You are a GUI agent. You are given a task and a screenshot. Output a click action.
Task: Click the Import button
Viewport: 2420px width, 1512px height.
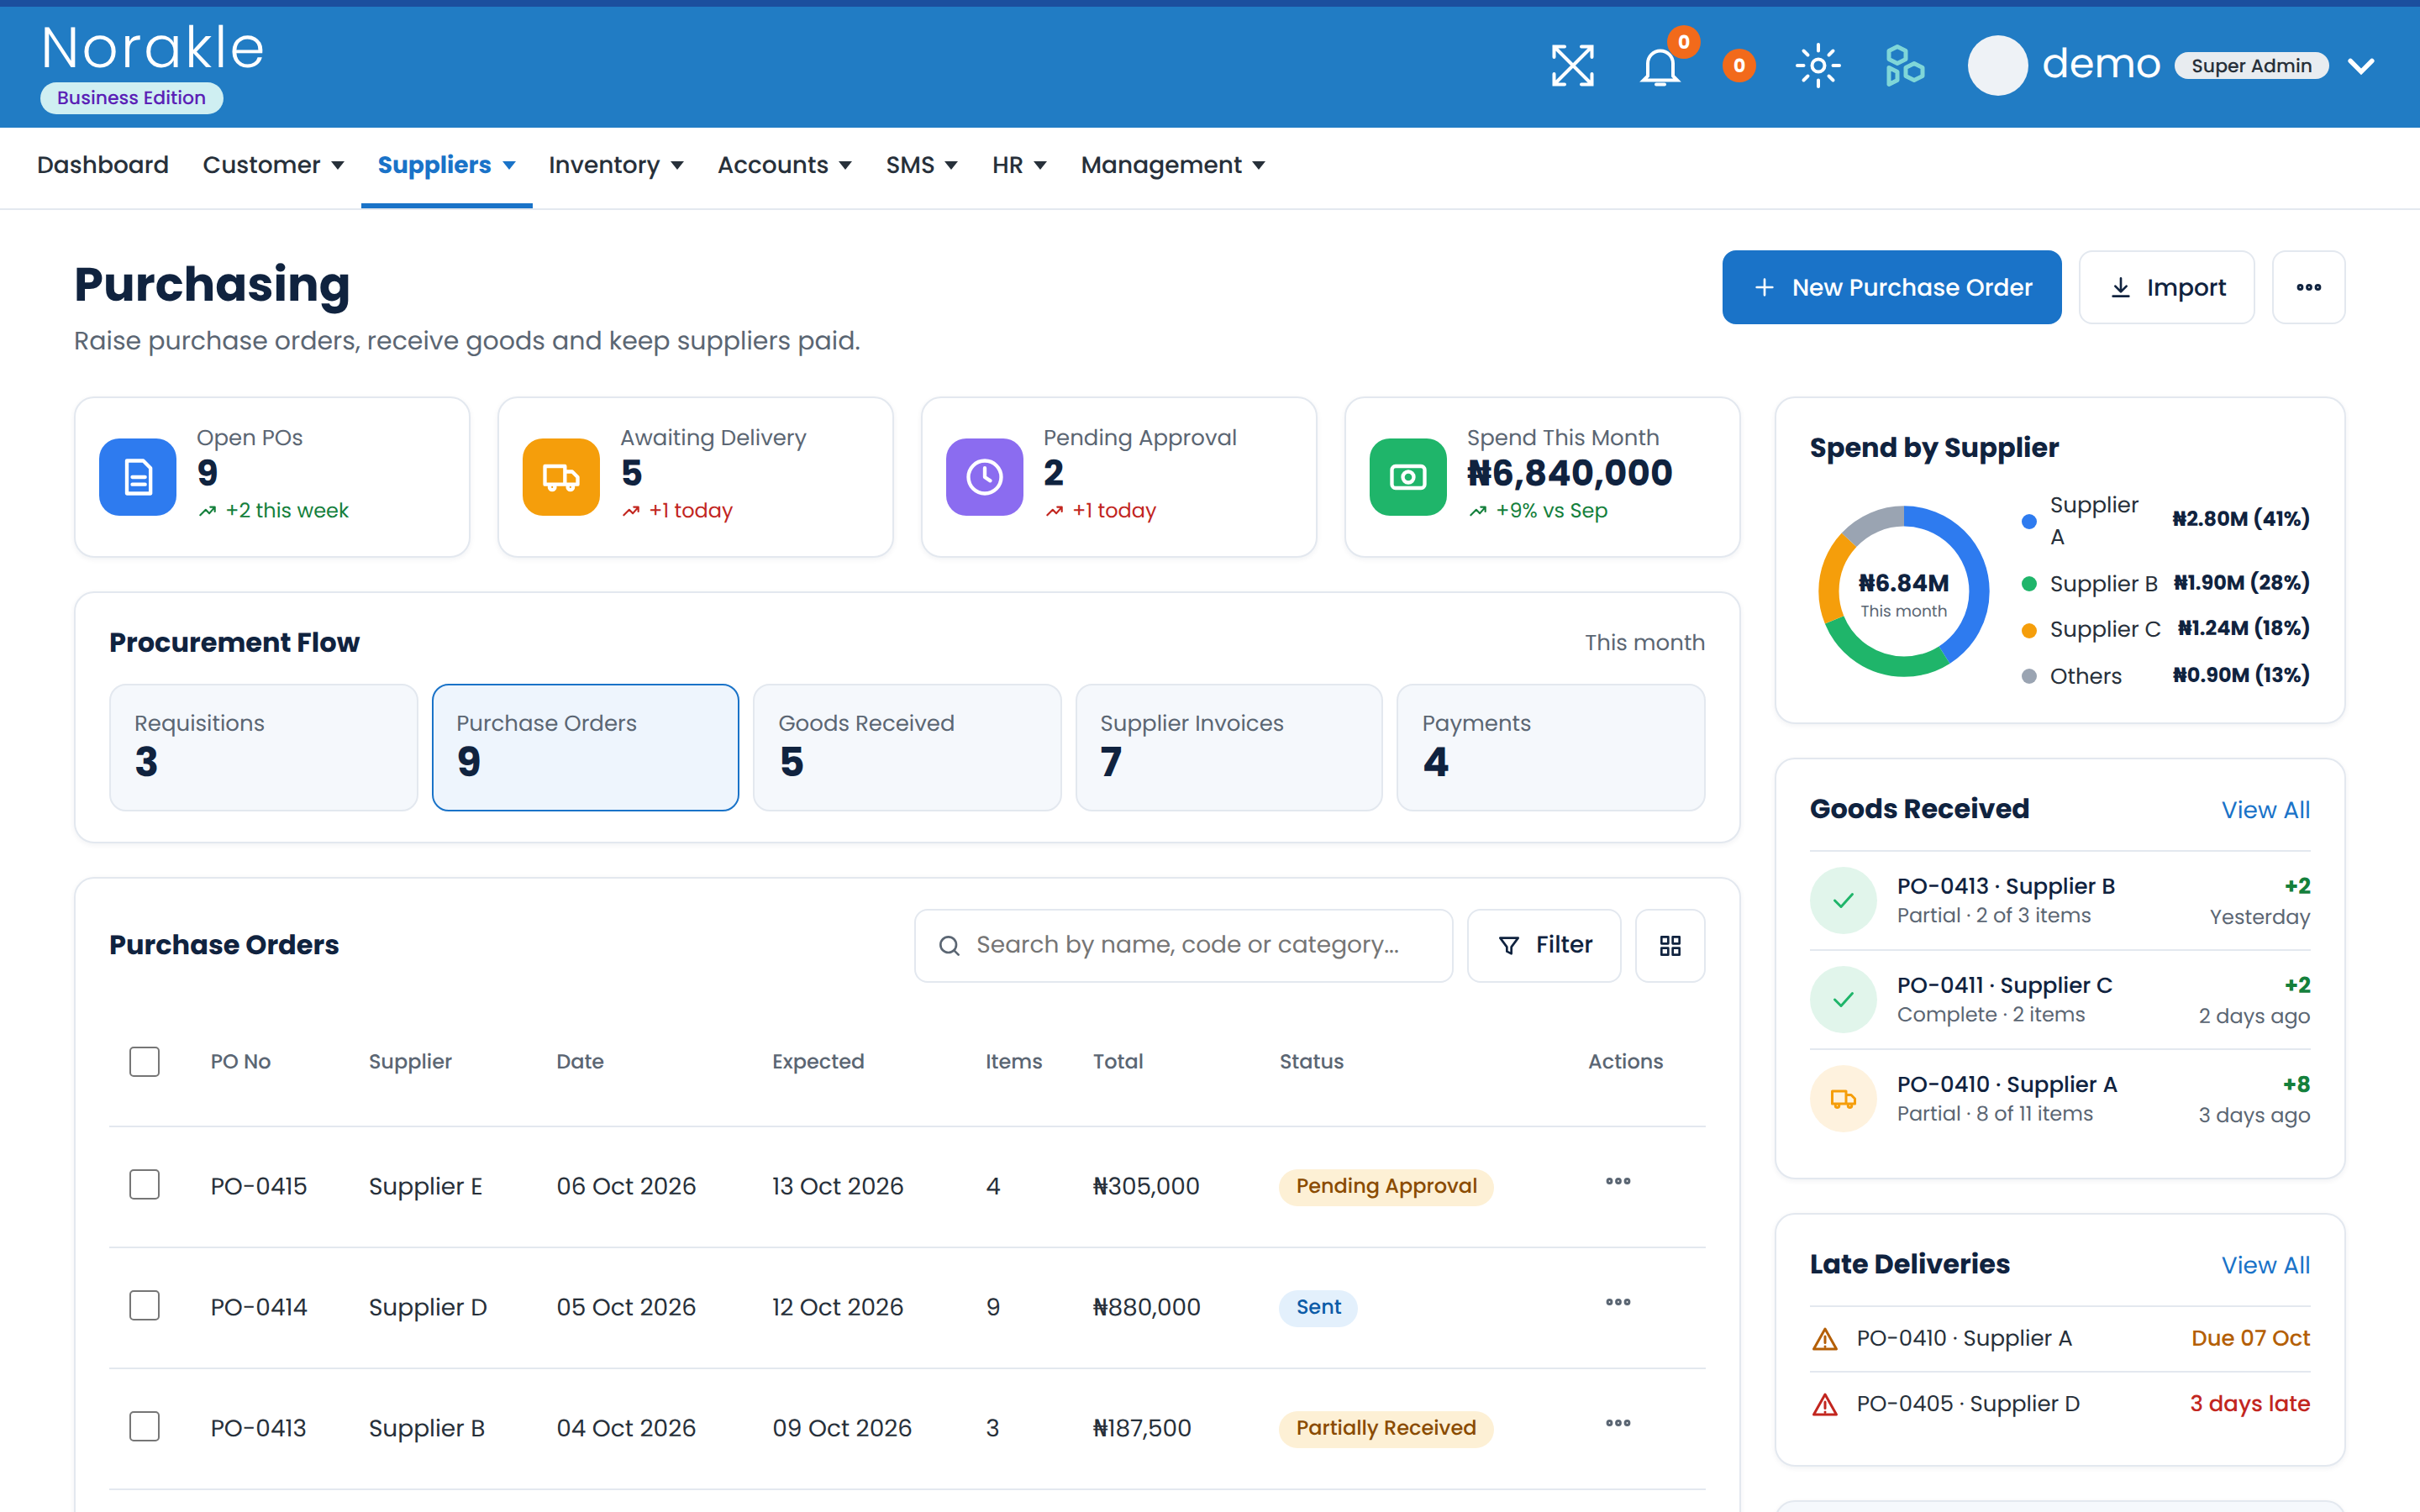point(2166,287)
